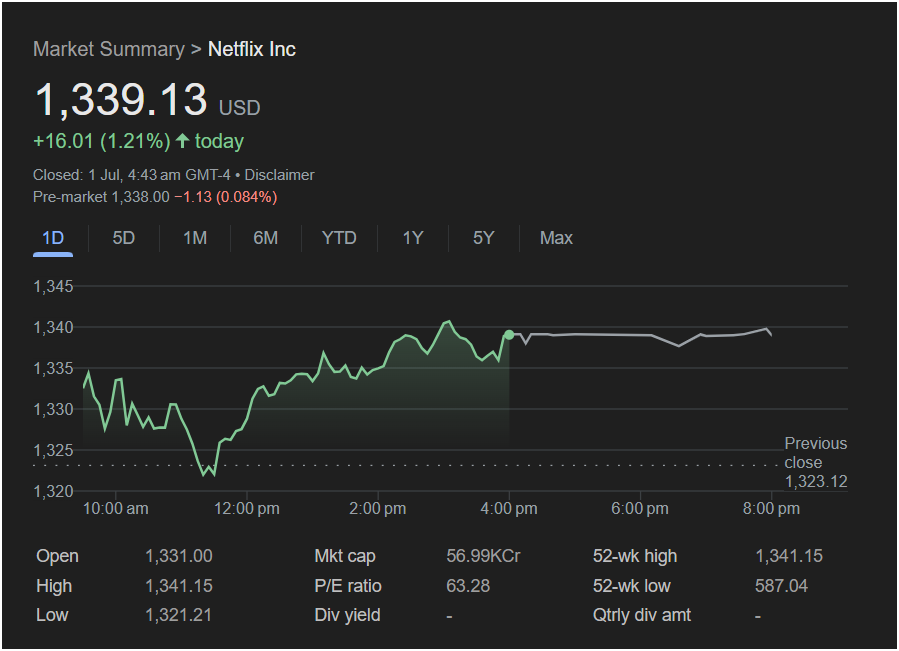Select the YTD tab
Screen dimensions: 899x651
pos(339,238)
